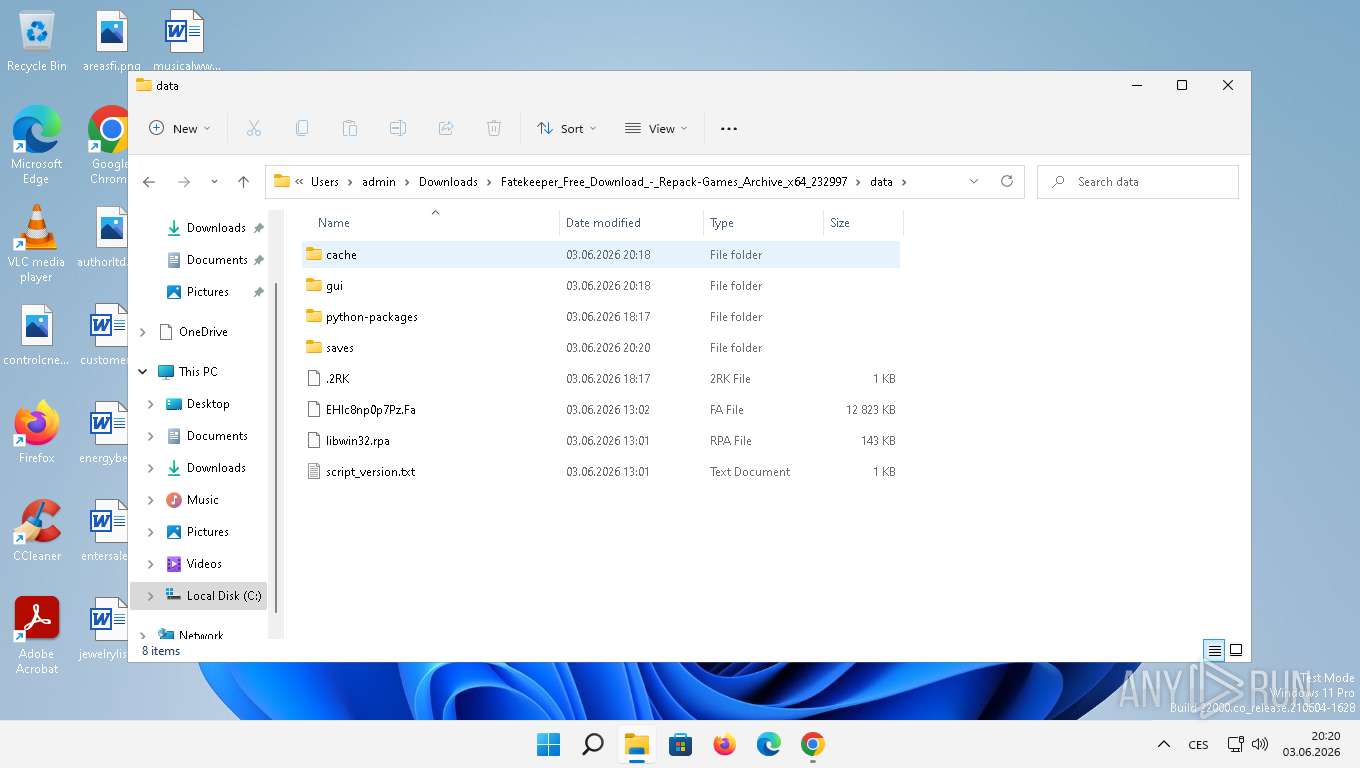1360x768 pixels.
Task: Select Microsoft Edge desktop shortcut
Action: pyautogui.click(x=37, y=146)
